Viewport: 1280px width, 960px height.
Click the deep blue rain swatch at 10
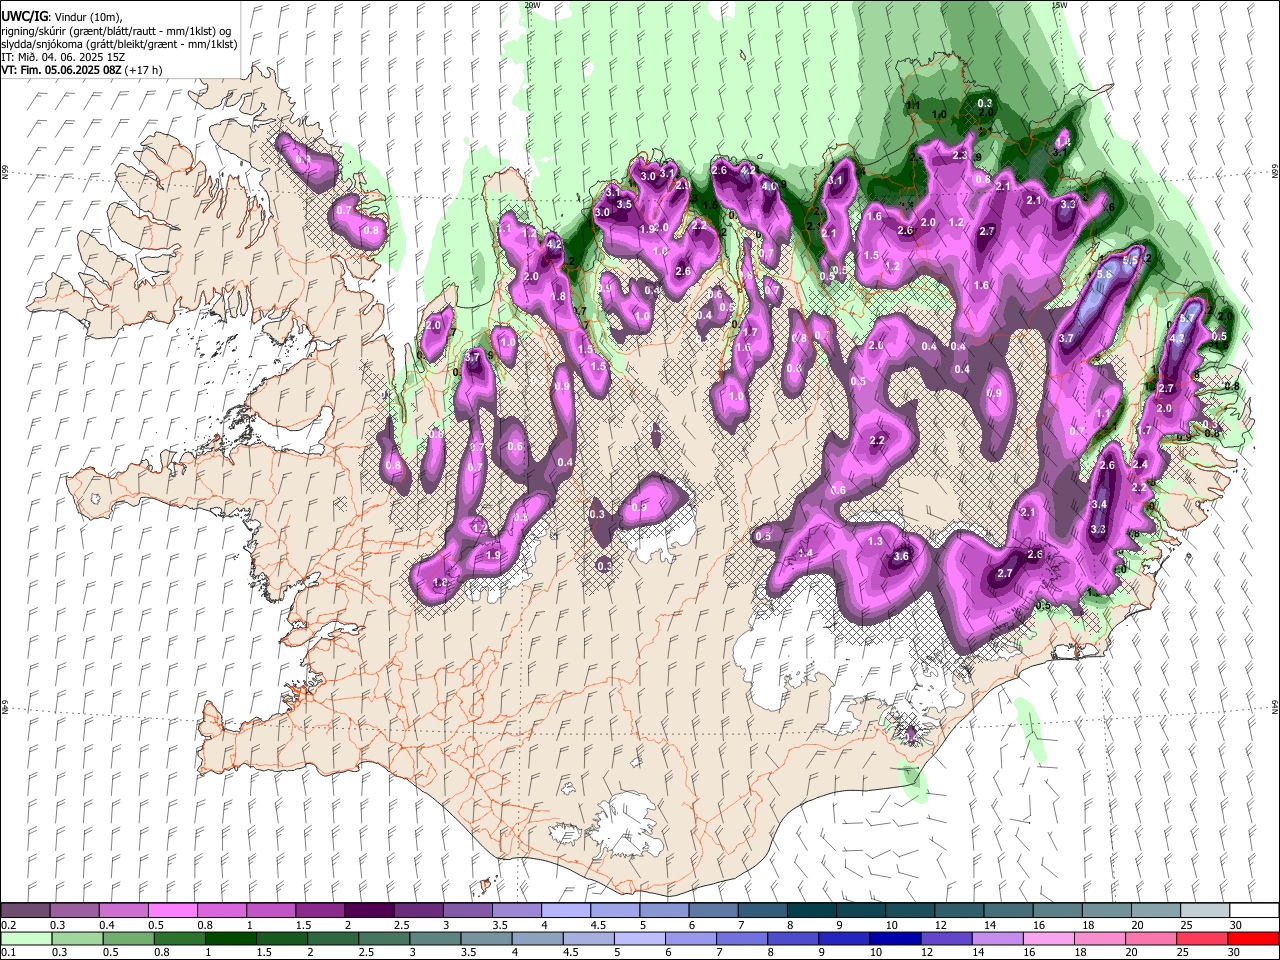893,938
